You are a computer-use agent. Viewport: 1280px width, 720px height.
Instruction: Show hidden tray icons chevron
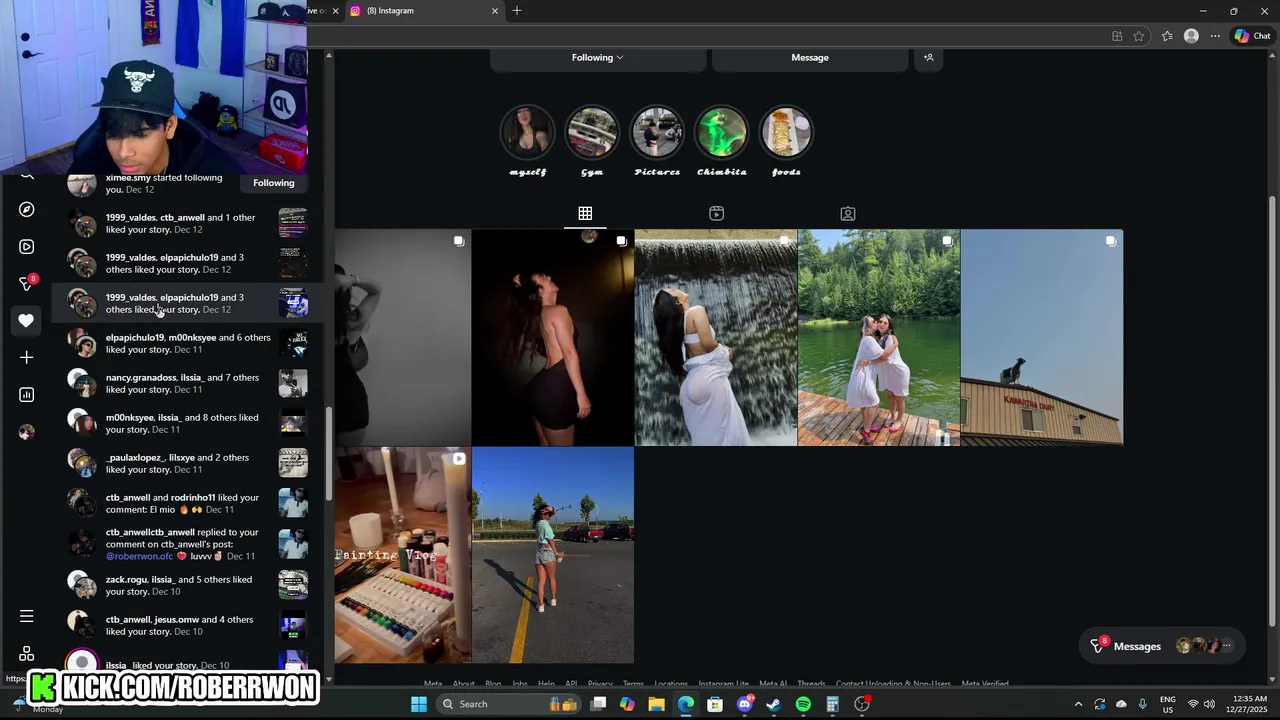pos(1078,704)
